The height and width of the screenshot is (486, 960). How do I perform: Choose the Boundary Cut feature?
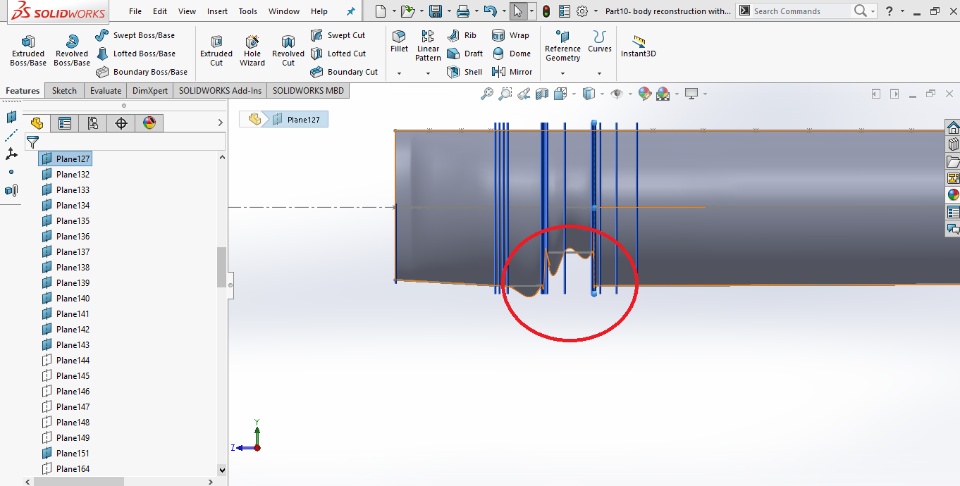pyautogui.click(x=344, y=72)
